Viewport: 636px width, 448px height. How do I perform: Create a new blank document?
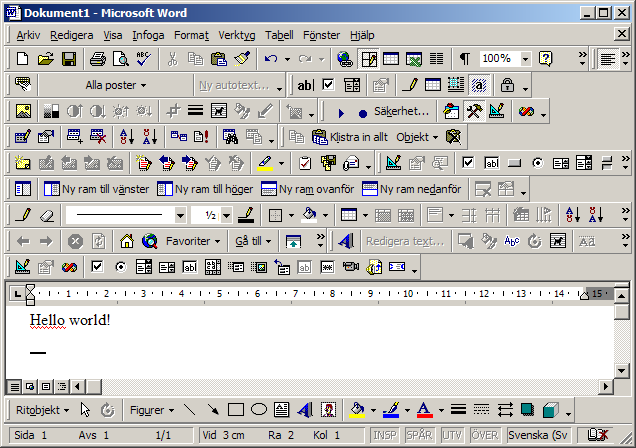pos(23,59)
